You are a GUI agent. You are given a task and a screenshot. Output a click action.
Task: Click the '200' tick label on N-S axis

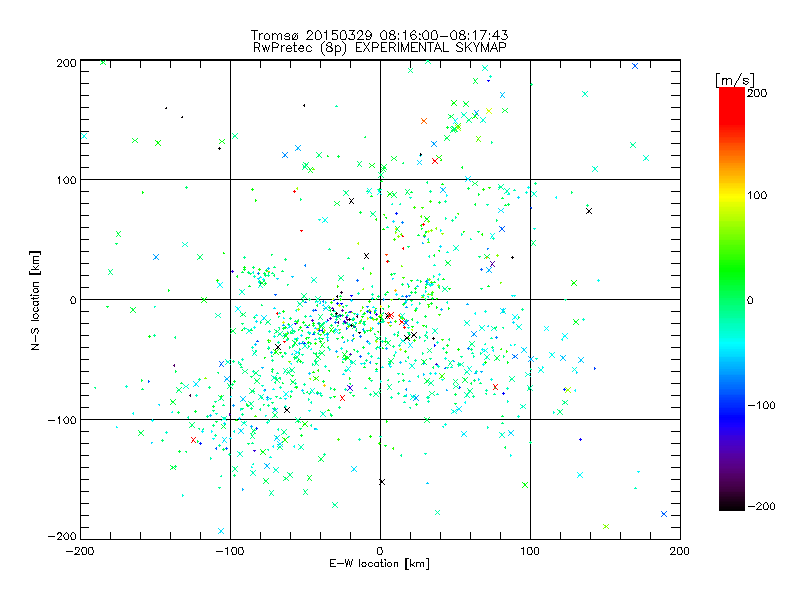66,63
